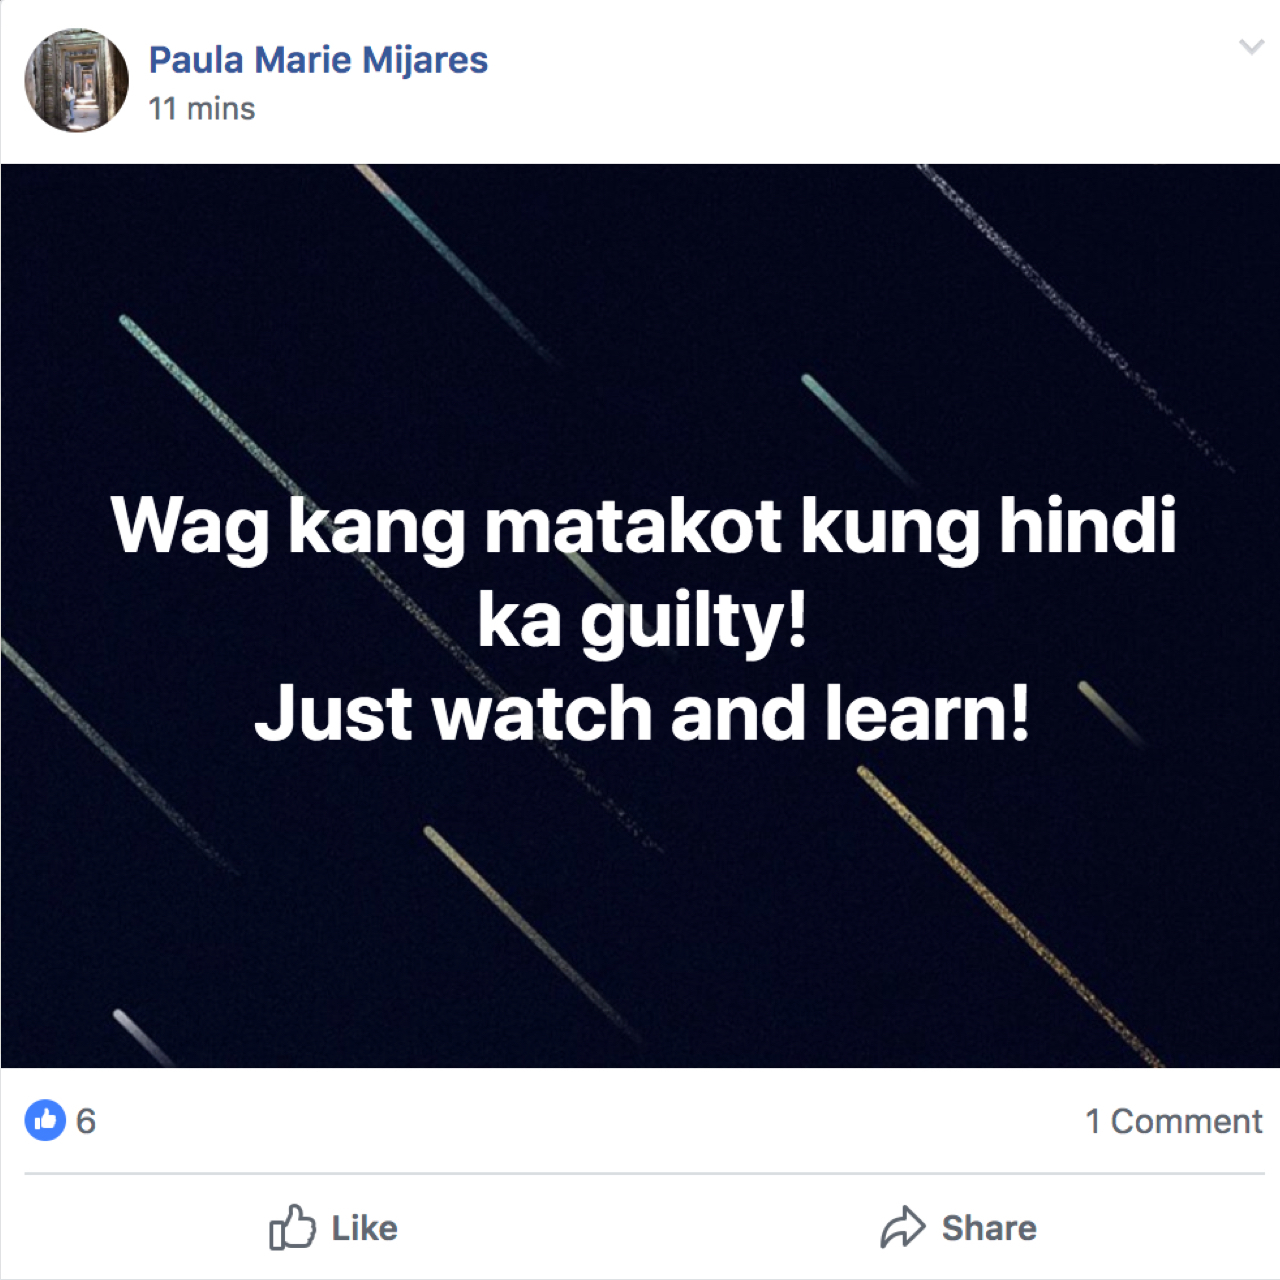Viewport: 1280px width, 1280px height.
Task: Click the thumbs-up icon beside Like
Action: pyautogui.click(x=292, y=1227)
